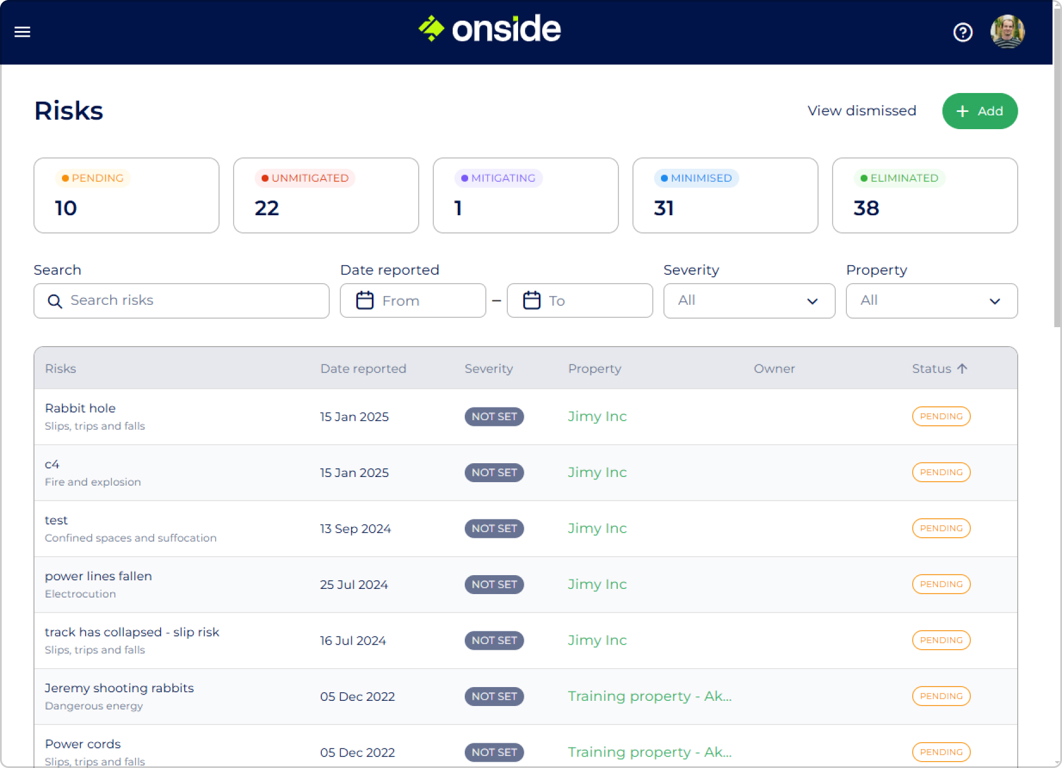This screenshot has height=768, width=1062.
Task: Open the View dismissed link
Action: [861, 110]
